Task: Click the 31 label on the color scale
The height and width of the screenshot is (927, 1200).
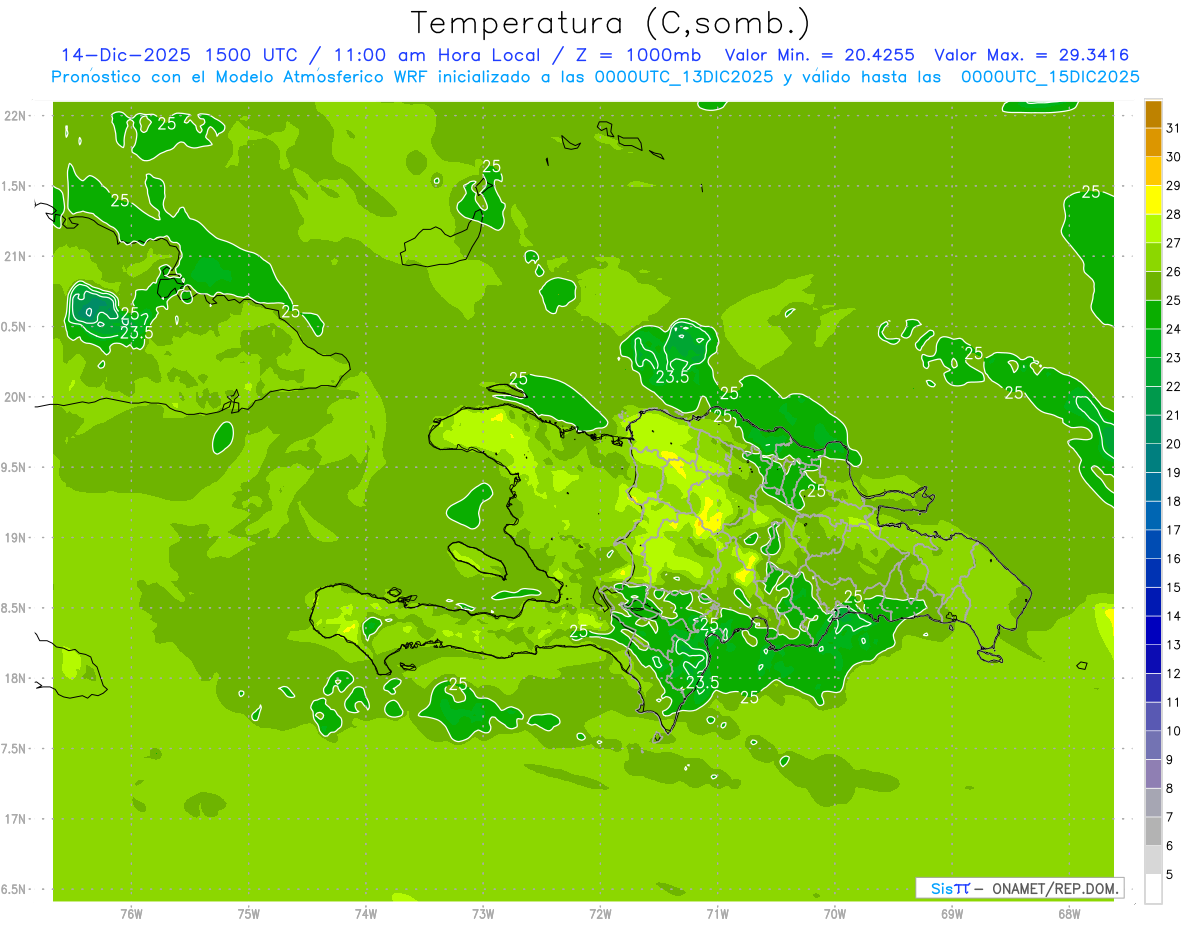Action: (1174, 128)
